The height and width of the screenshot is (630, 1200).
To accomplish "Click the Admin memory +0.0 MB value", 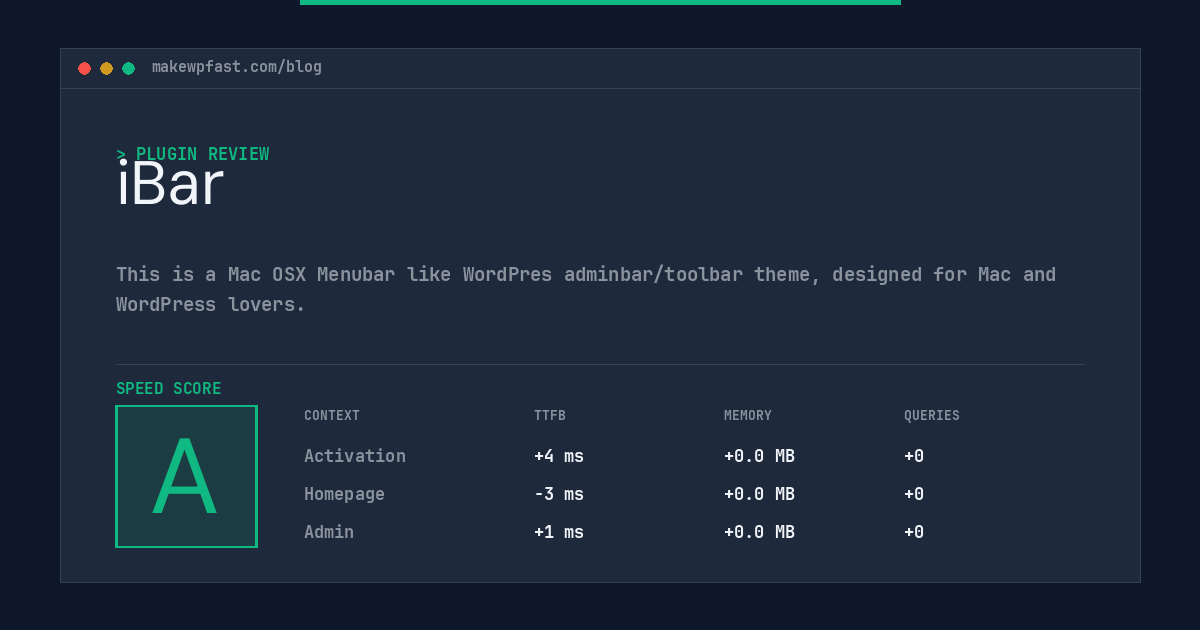I will pos(760,532).
